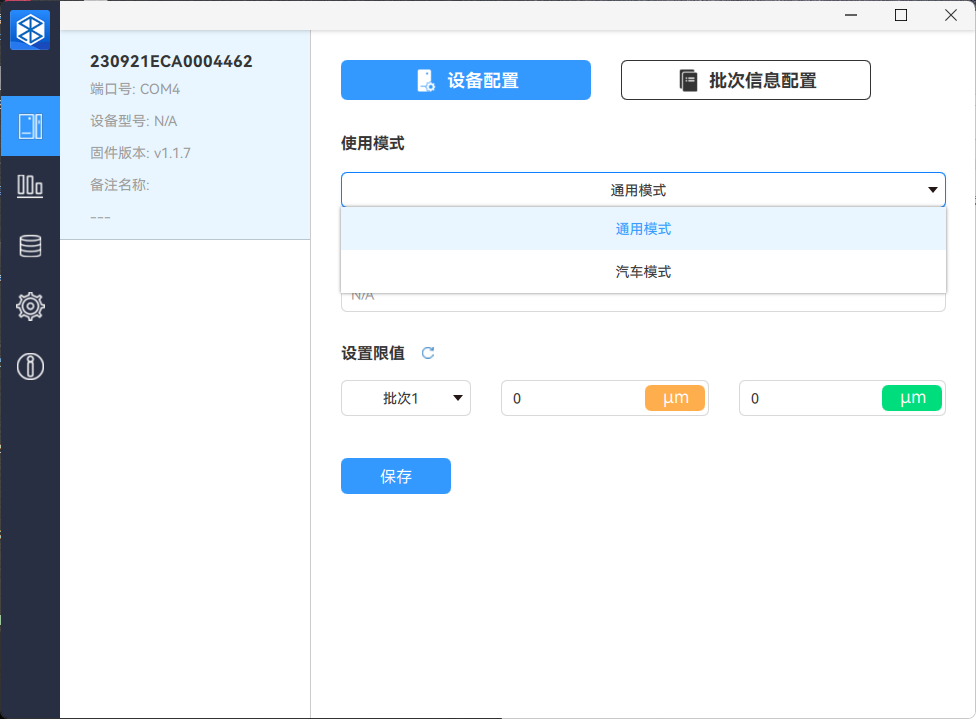Minimize the application window
Viewport: 976px width, 719px height.
coord(851,15)
